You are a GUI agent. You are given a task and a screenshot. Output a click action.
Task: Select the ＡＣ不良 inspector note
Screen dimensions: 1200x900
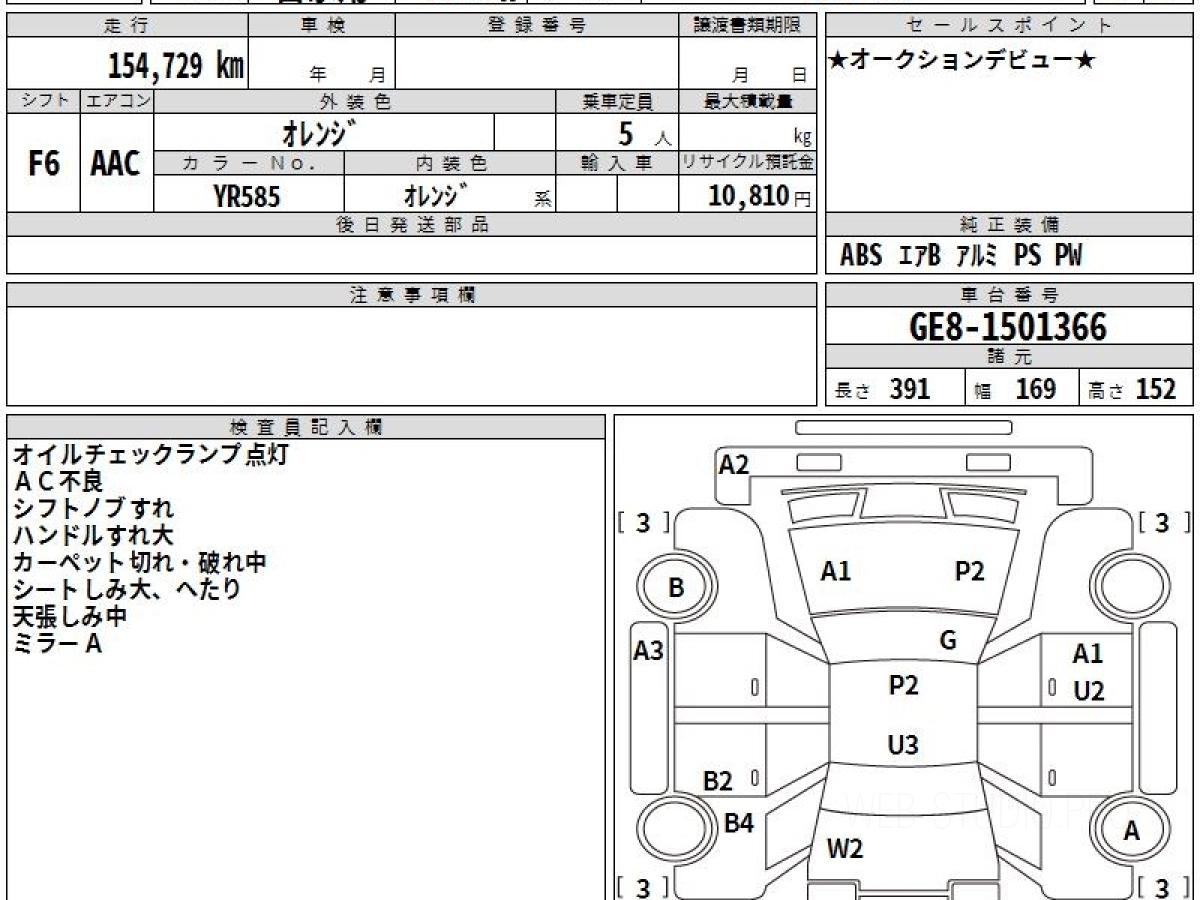click(58, 481)
